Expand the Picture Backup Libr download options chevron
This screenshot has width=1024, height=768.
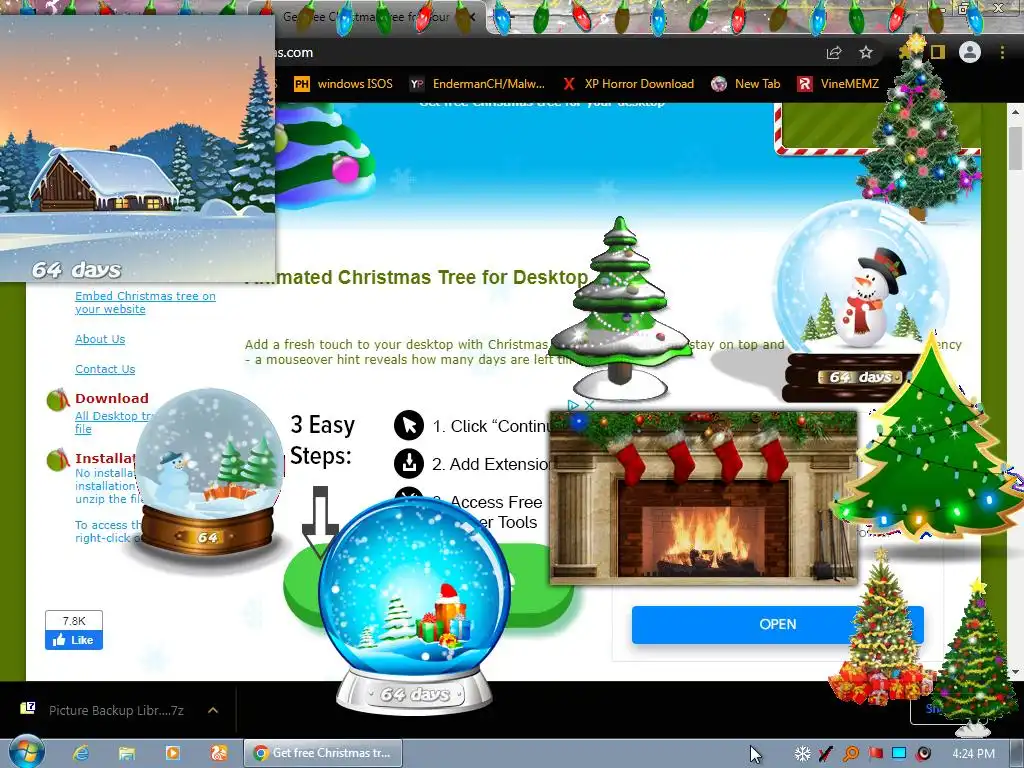pyautogui.click(x=213, y=710)
